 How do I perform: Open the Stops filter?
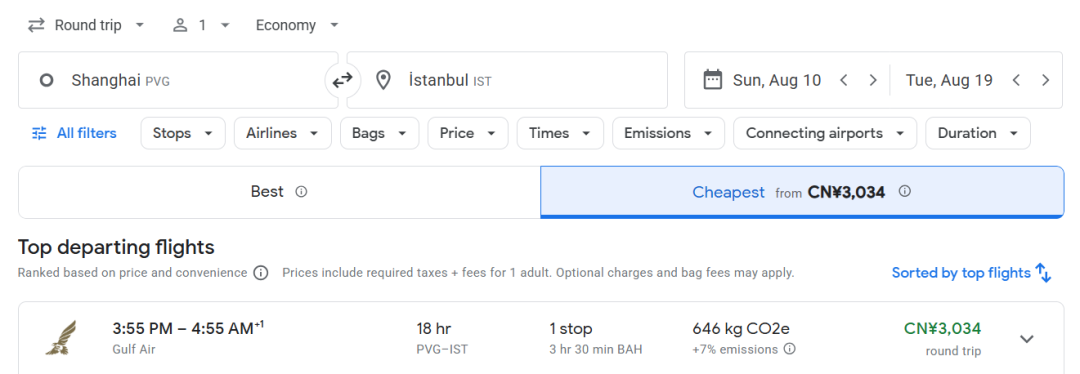[183, 133]
